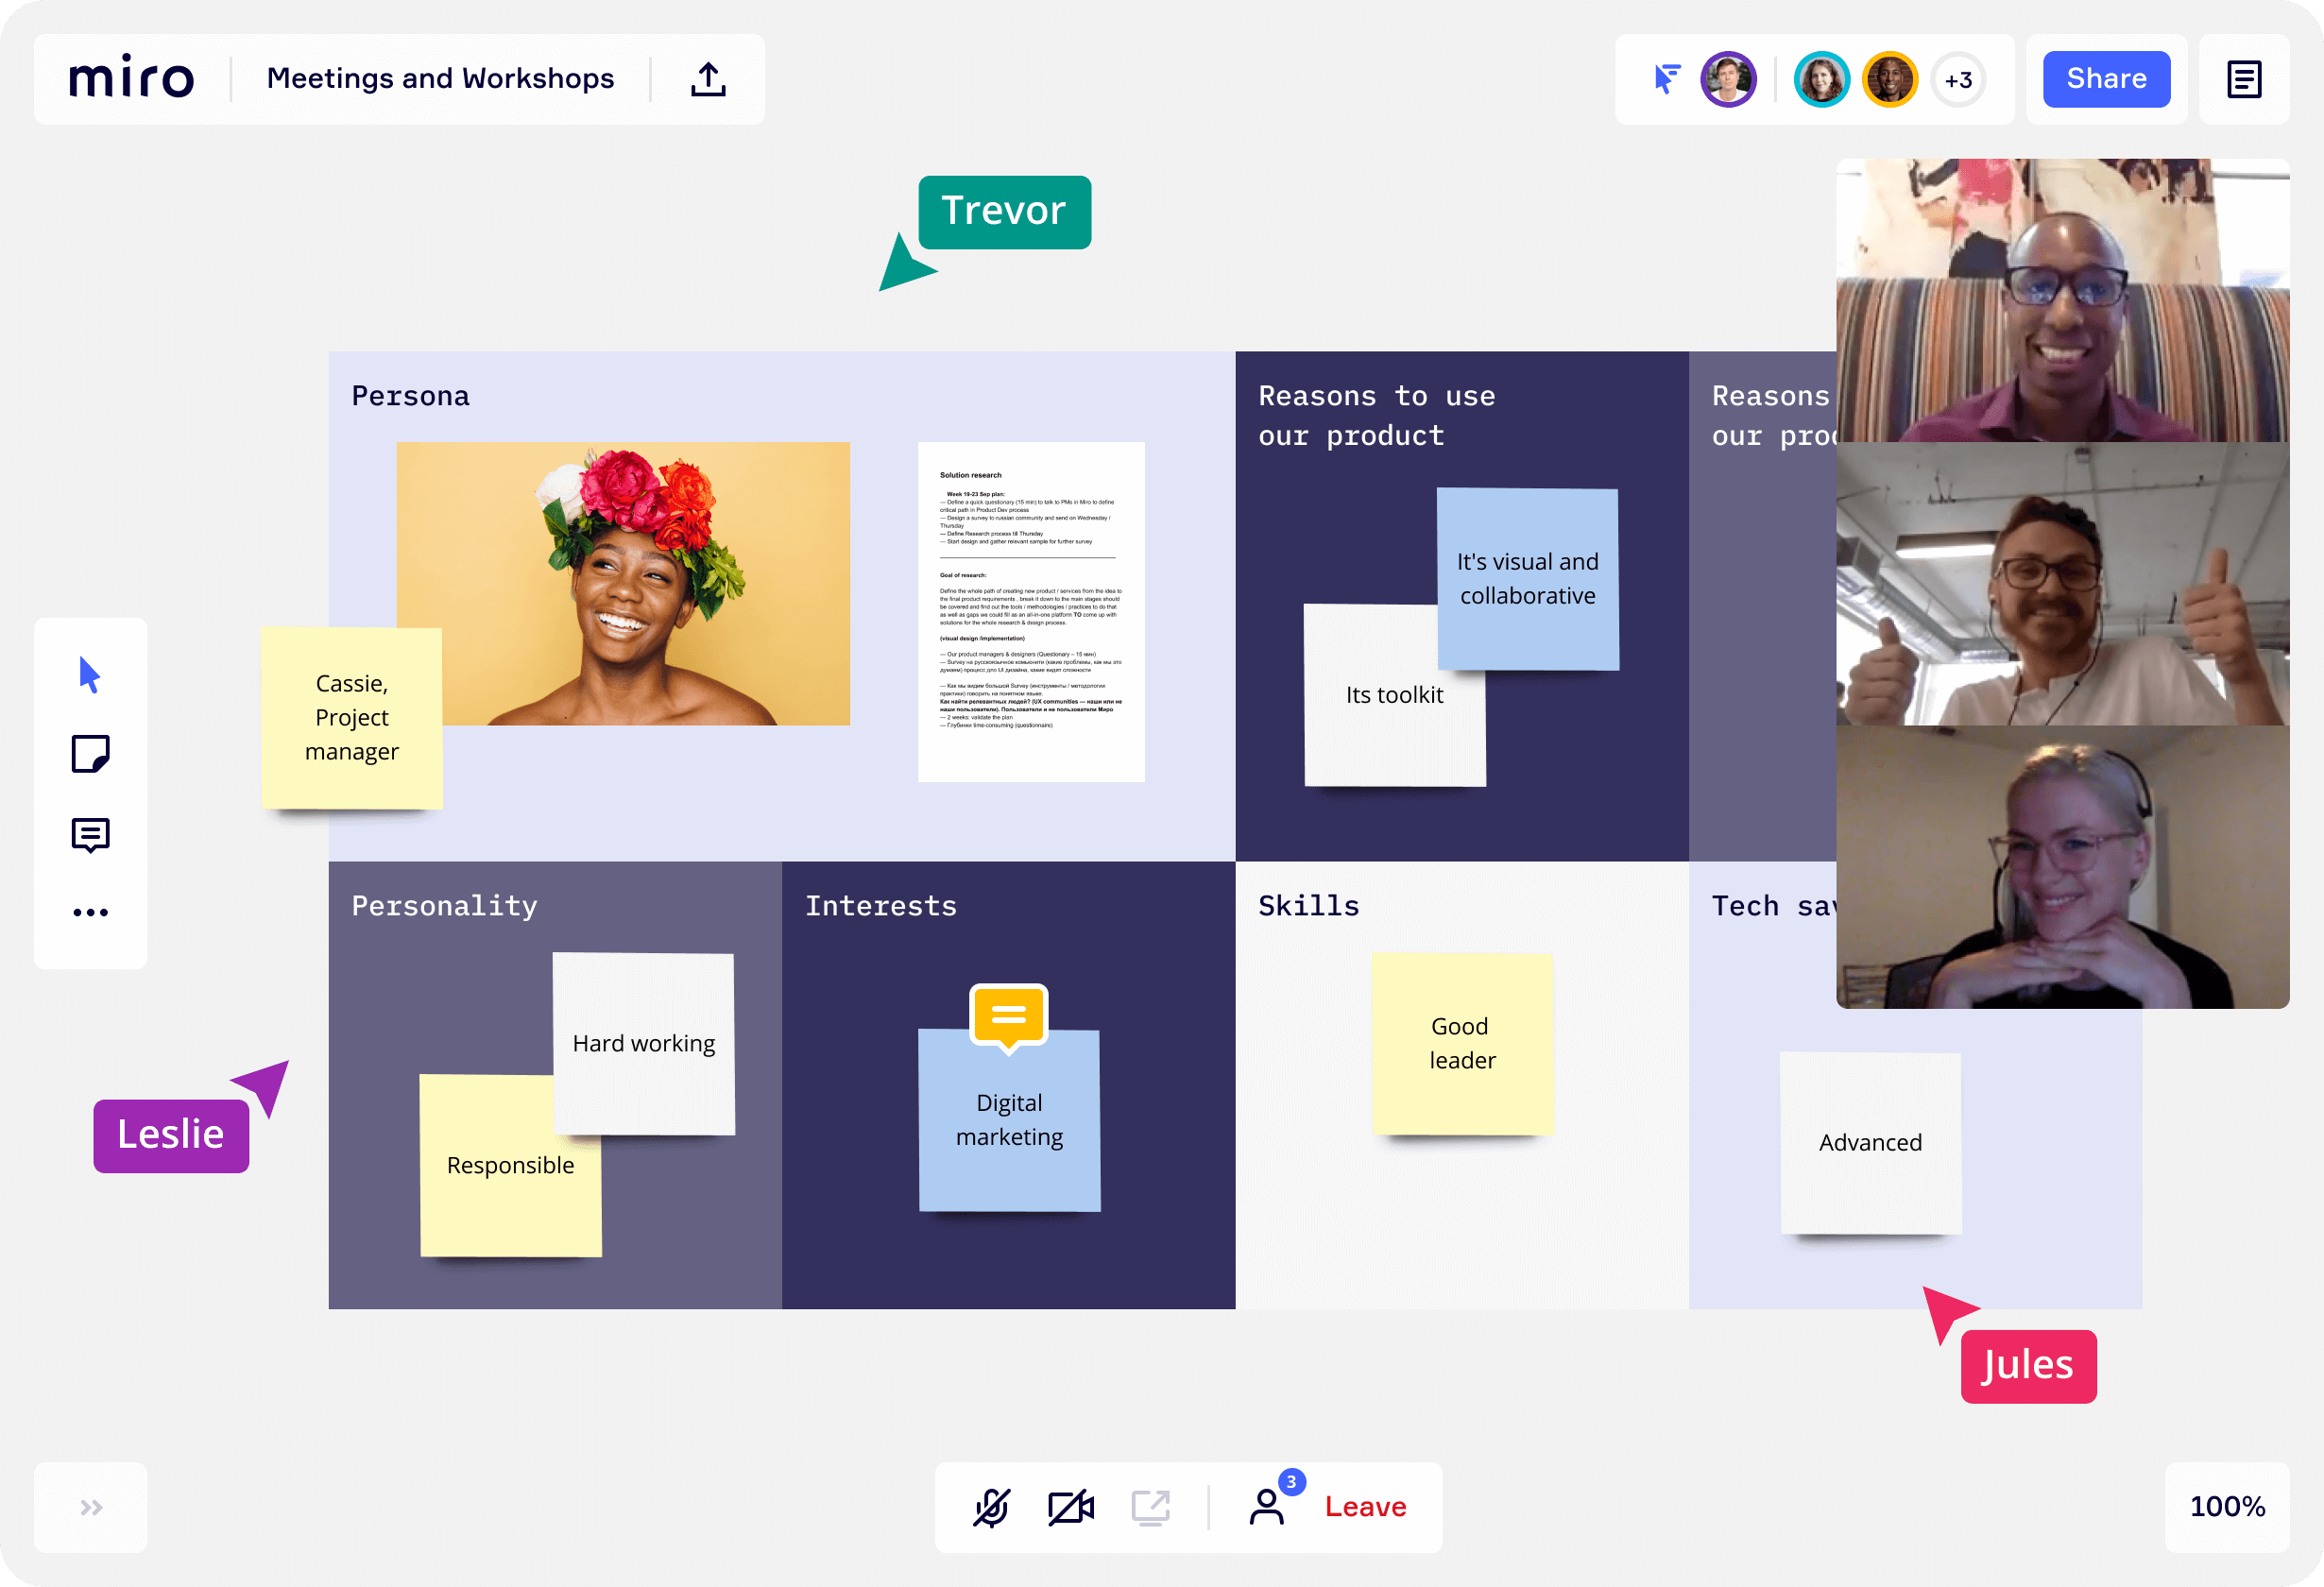The height and width of the screenshot is (1587, 2324).
Task: Click the present/fullscreen icon
Action: click(x=1152, y=1508)
